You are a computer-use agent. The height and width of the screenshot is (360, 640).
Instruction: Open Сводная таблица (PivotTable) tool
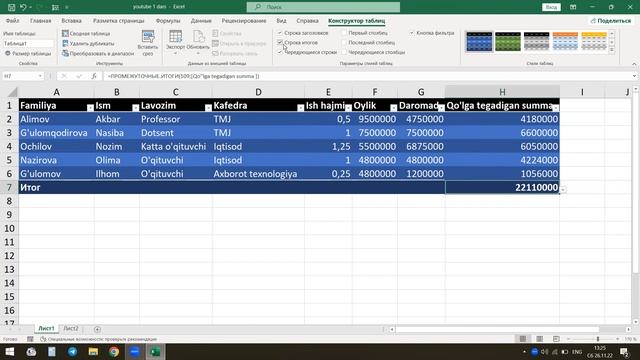(86, 33)
